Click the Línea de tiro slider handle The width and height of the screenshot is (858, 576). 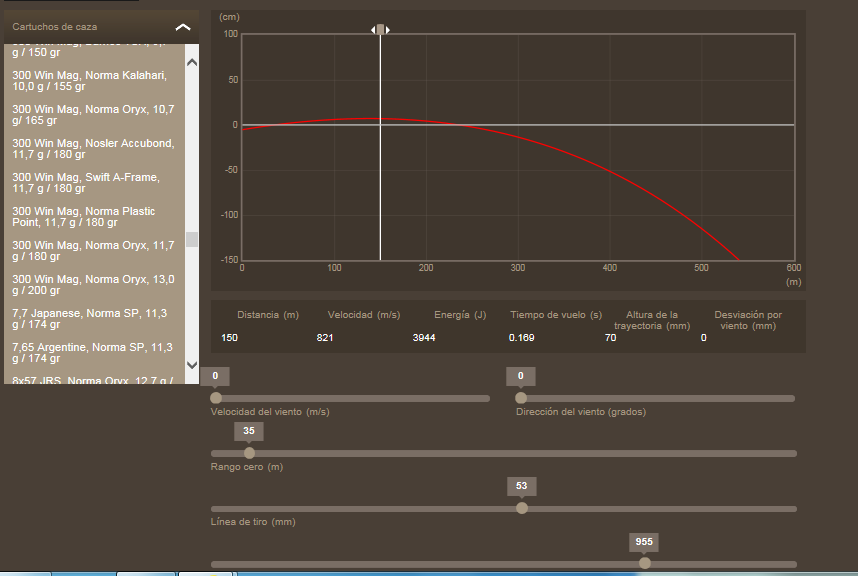[522, 508]
